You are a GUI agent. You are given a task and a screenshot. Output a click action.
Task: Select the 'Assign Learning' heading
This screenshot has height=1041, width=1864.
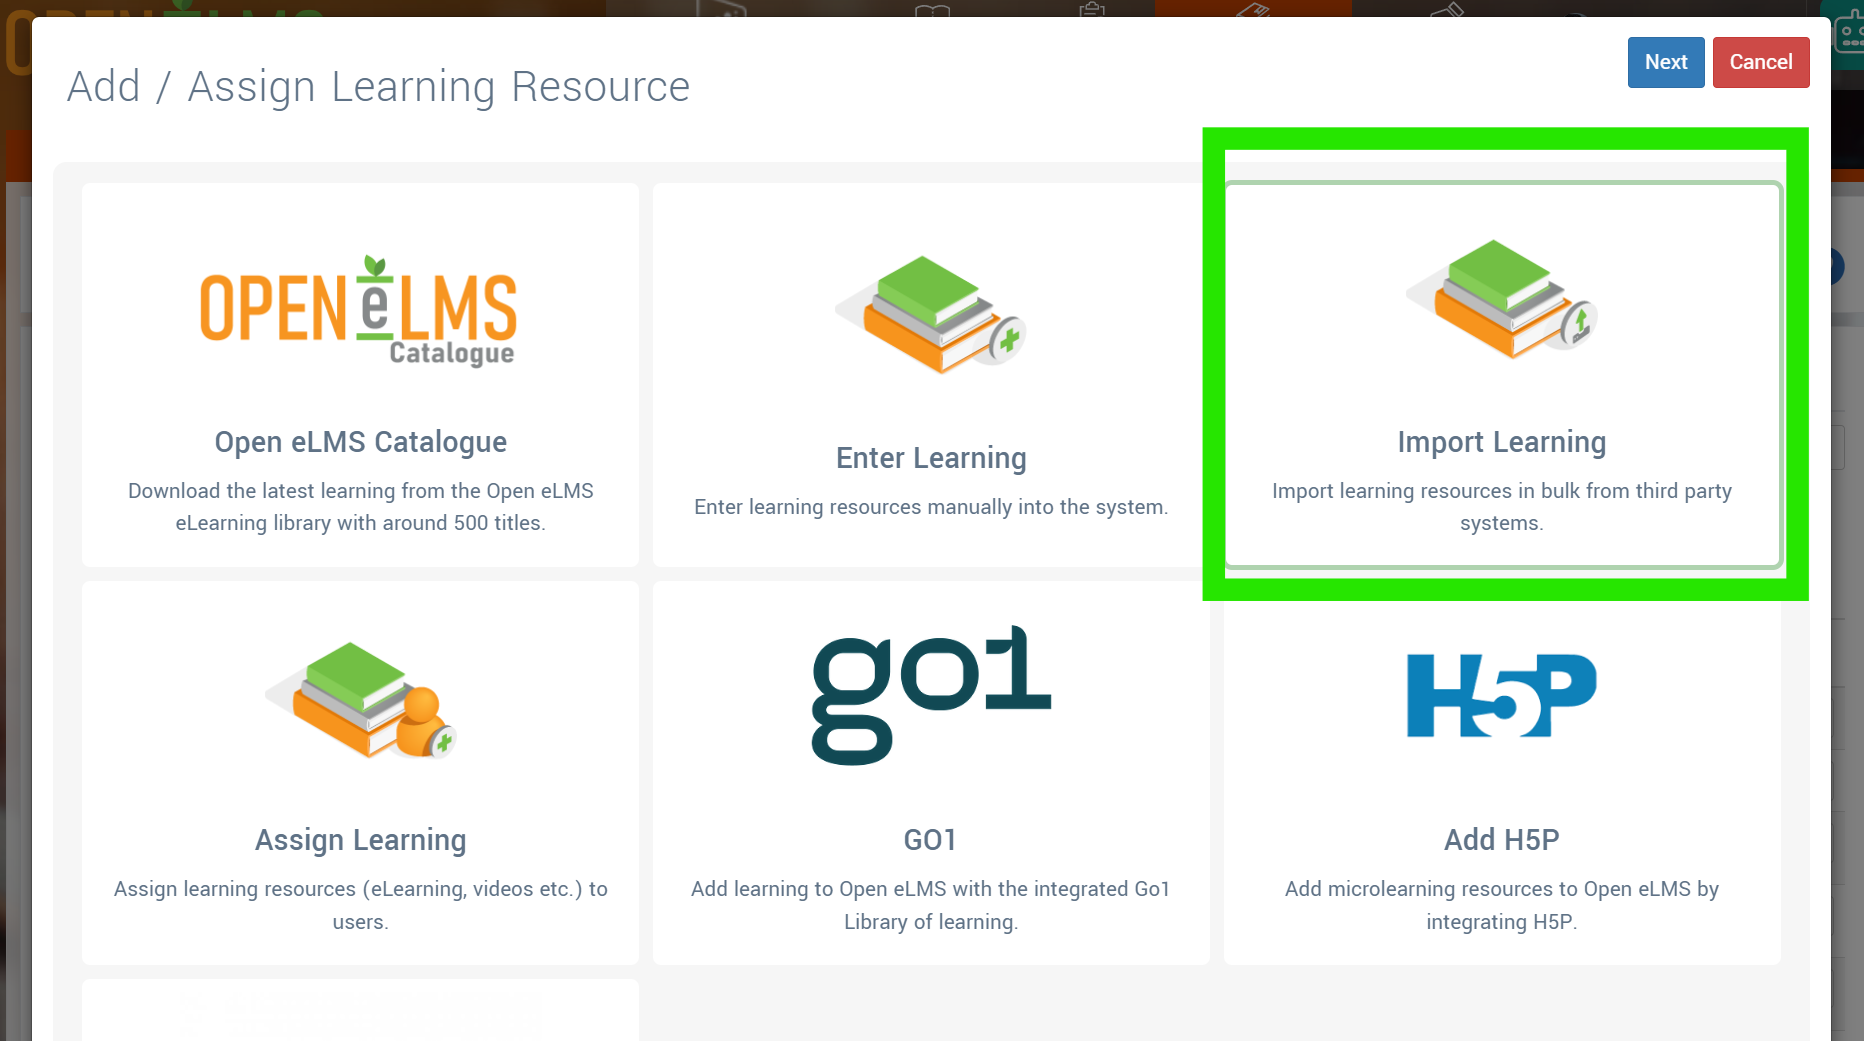[361, 840]
